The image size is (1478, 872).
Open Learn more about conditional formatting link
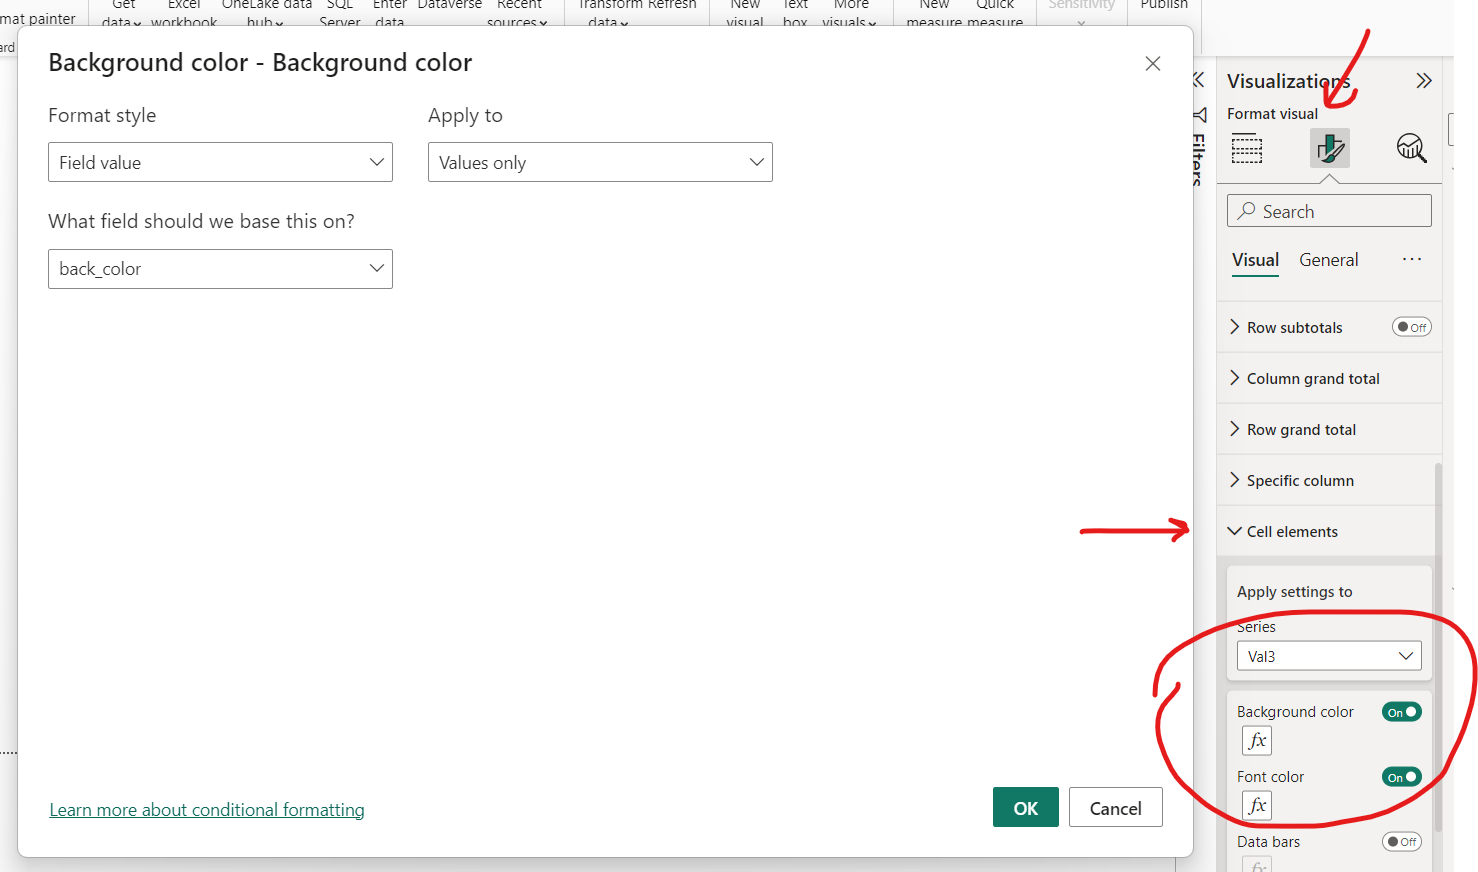point(207,810)
